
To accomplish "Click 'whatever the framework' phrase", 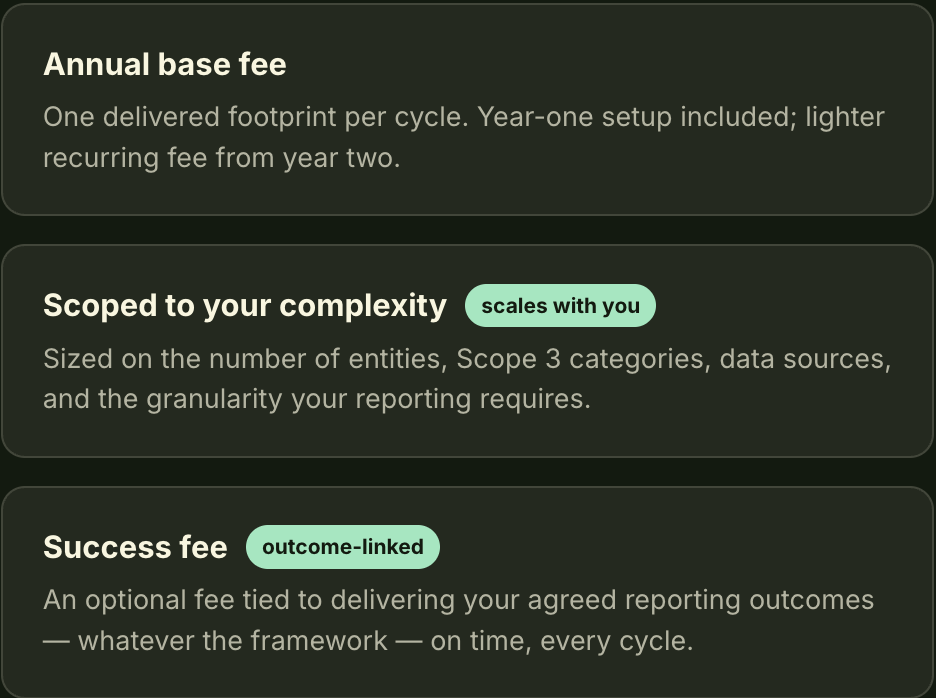I will (x=233, y=641).
